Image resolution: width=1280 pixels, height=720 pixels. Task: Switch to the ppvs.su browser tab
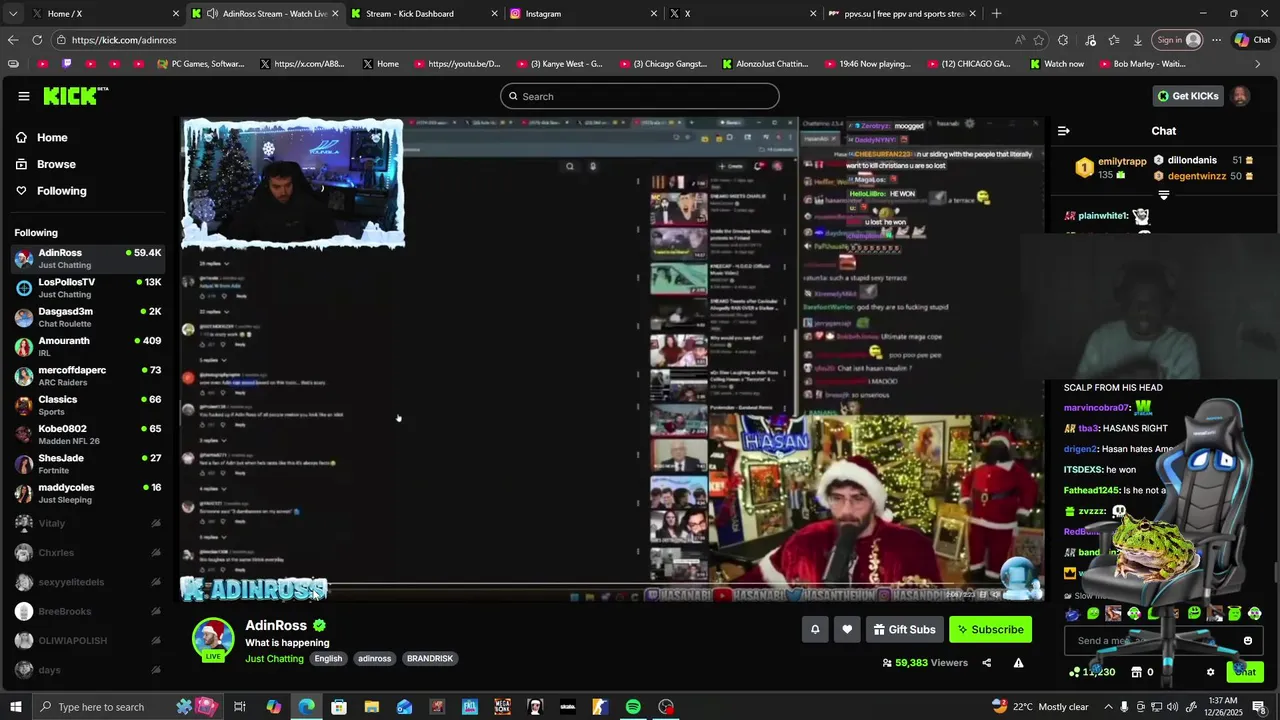click(900, 13)
